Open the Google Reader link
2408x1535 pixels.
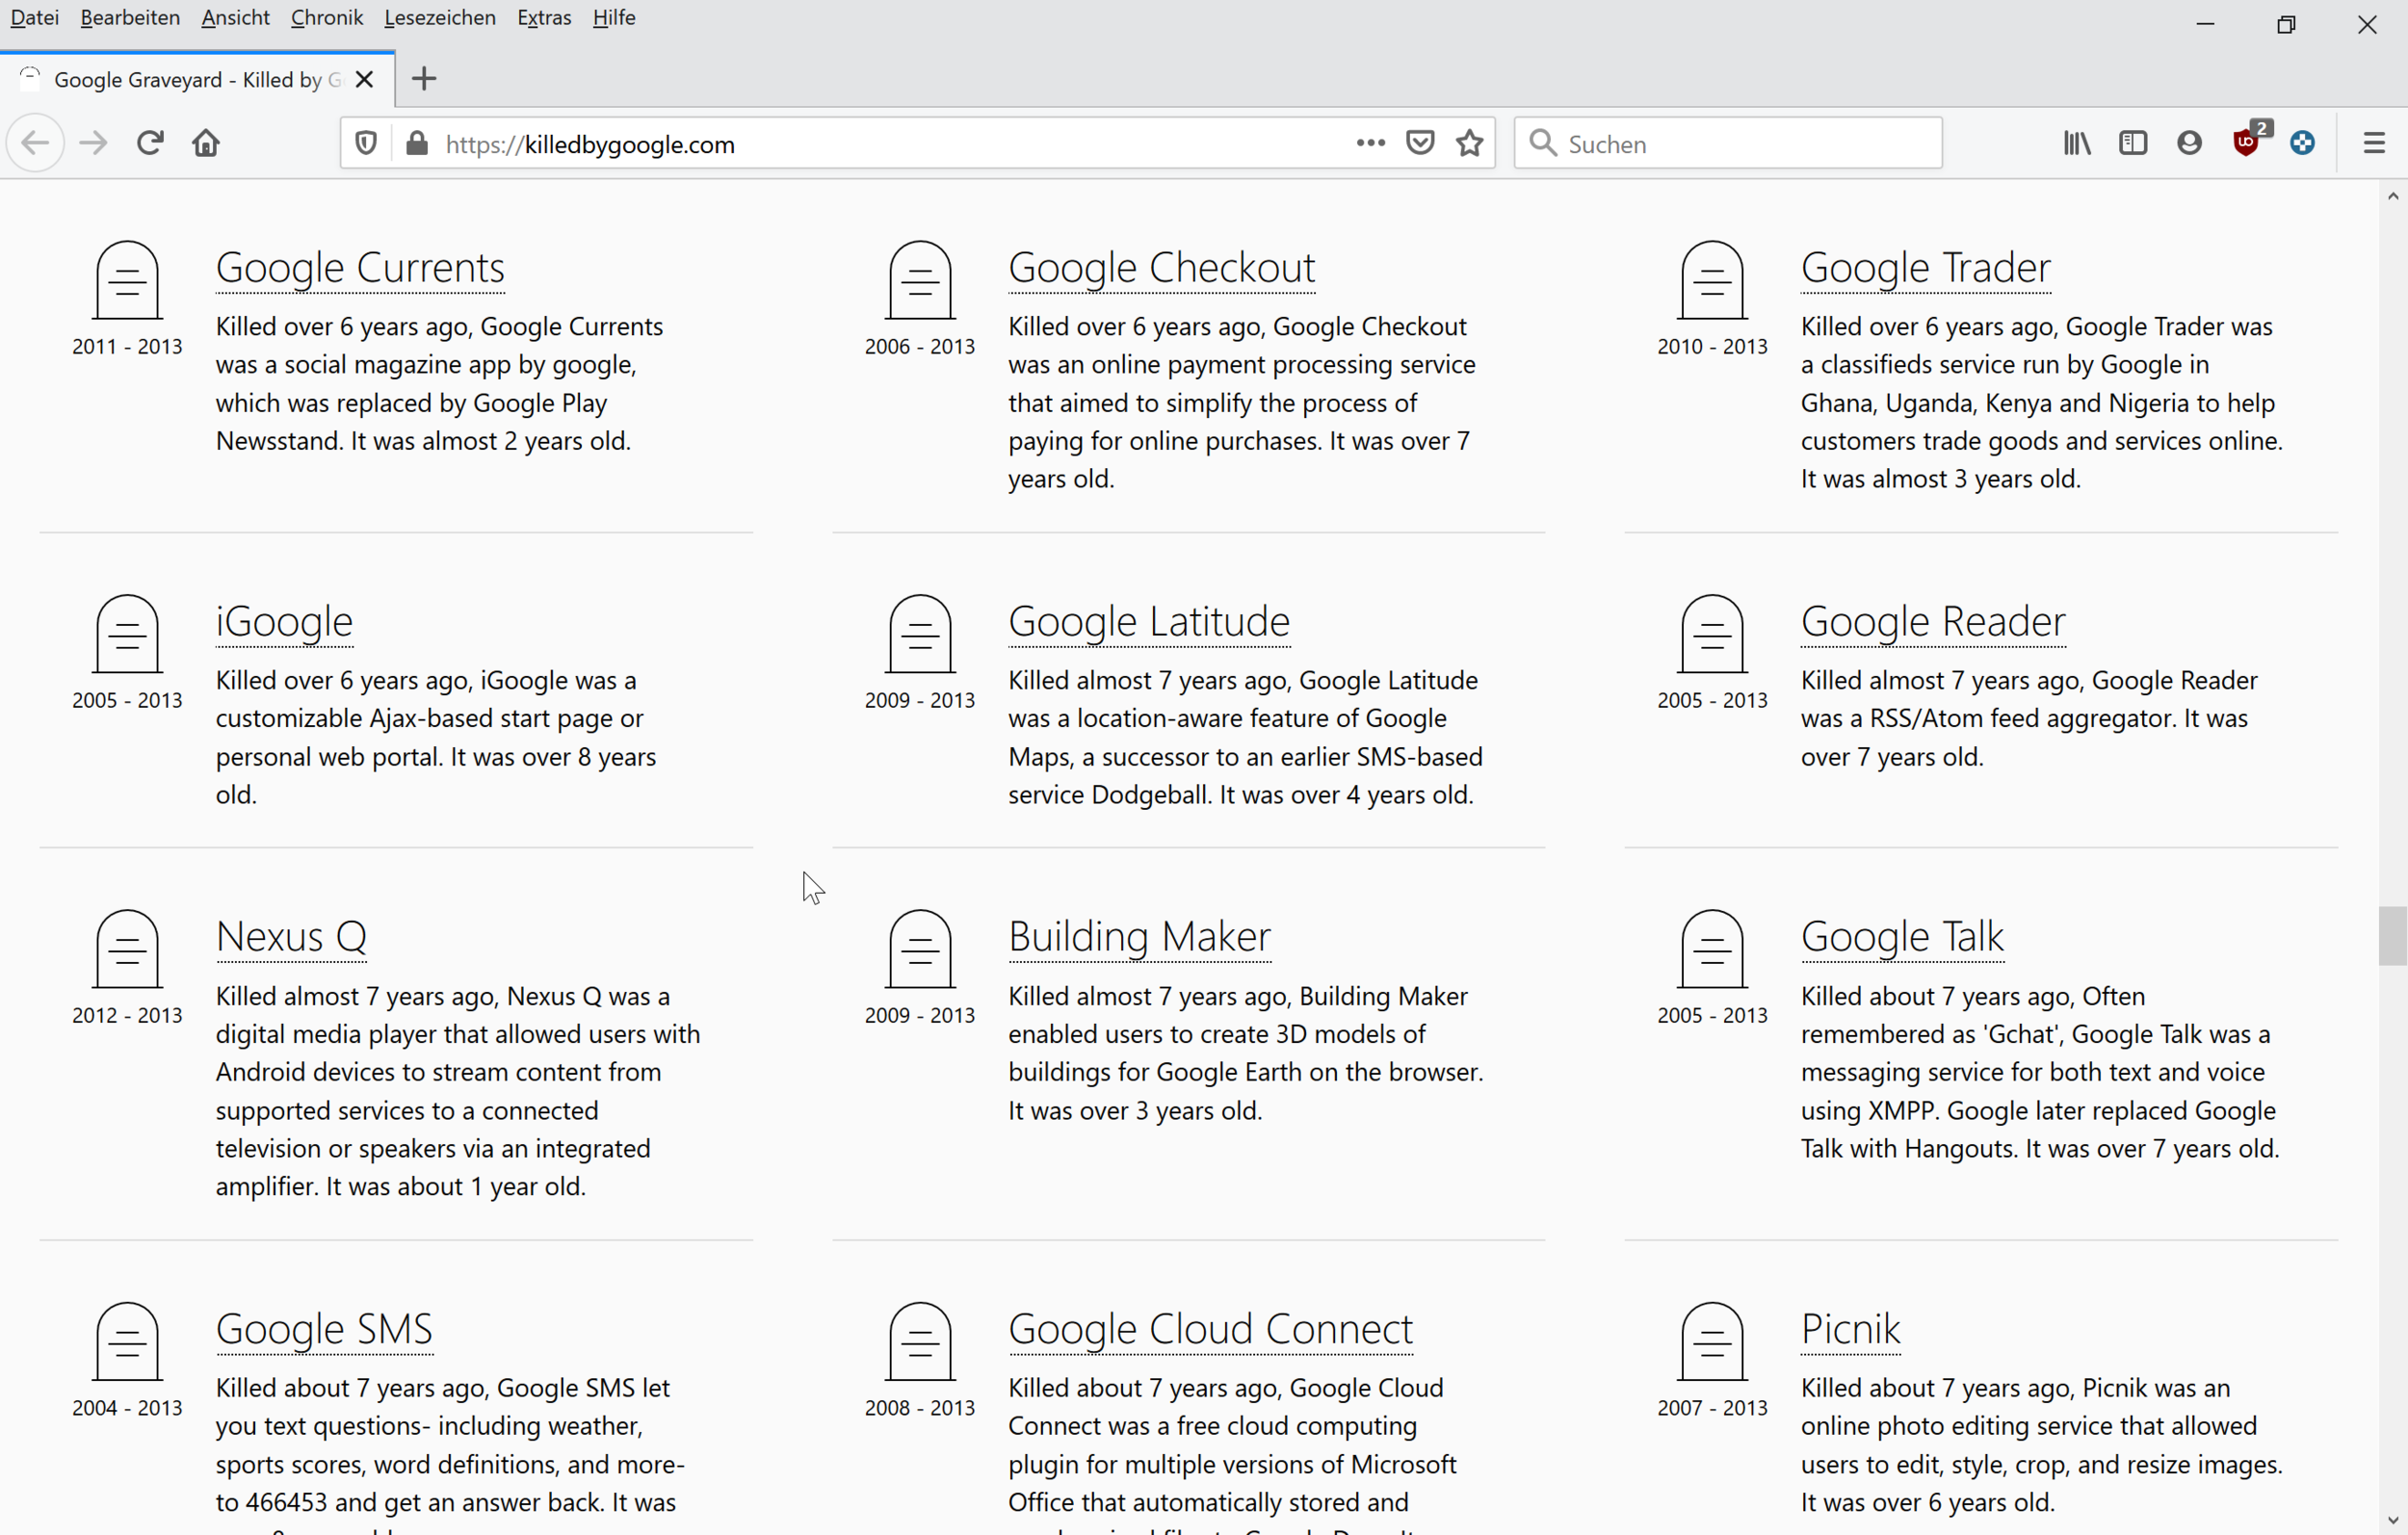(1933, 622)
